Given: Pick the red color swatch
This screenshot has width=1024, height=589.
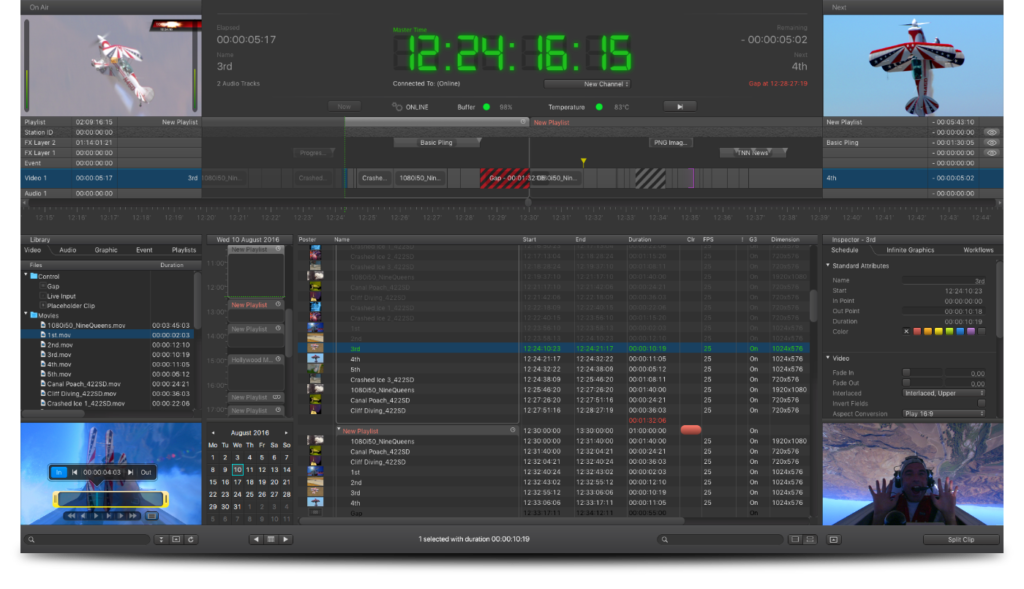Looking at the screenshot, I should 917,332.
